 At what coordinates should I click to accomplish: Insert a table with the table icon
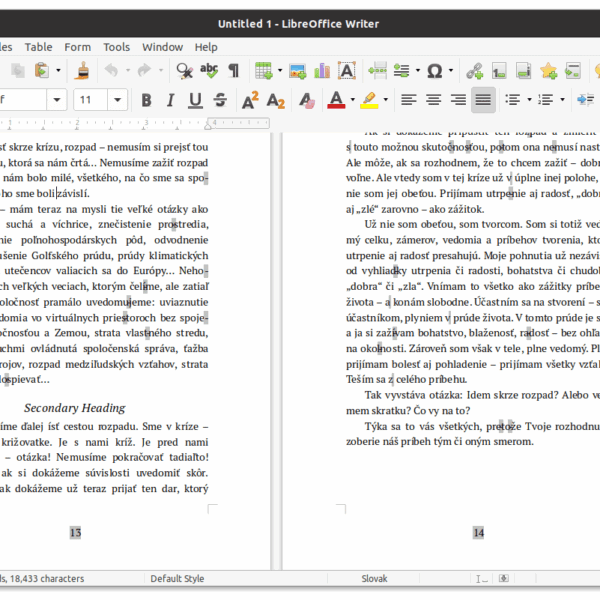click(x=264, y=71)
